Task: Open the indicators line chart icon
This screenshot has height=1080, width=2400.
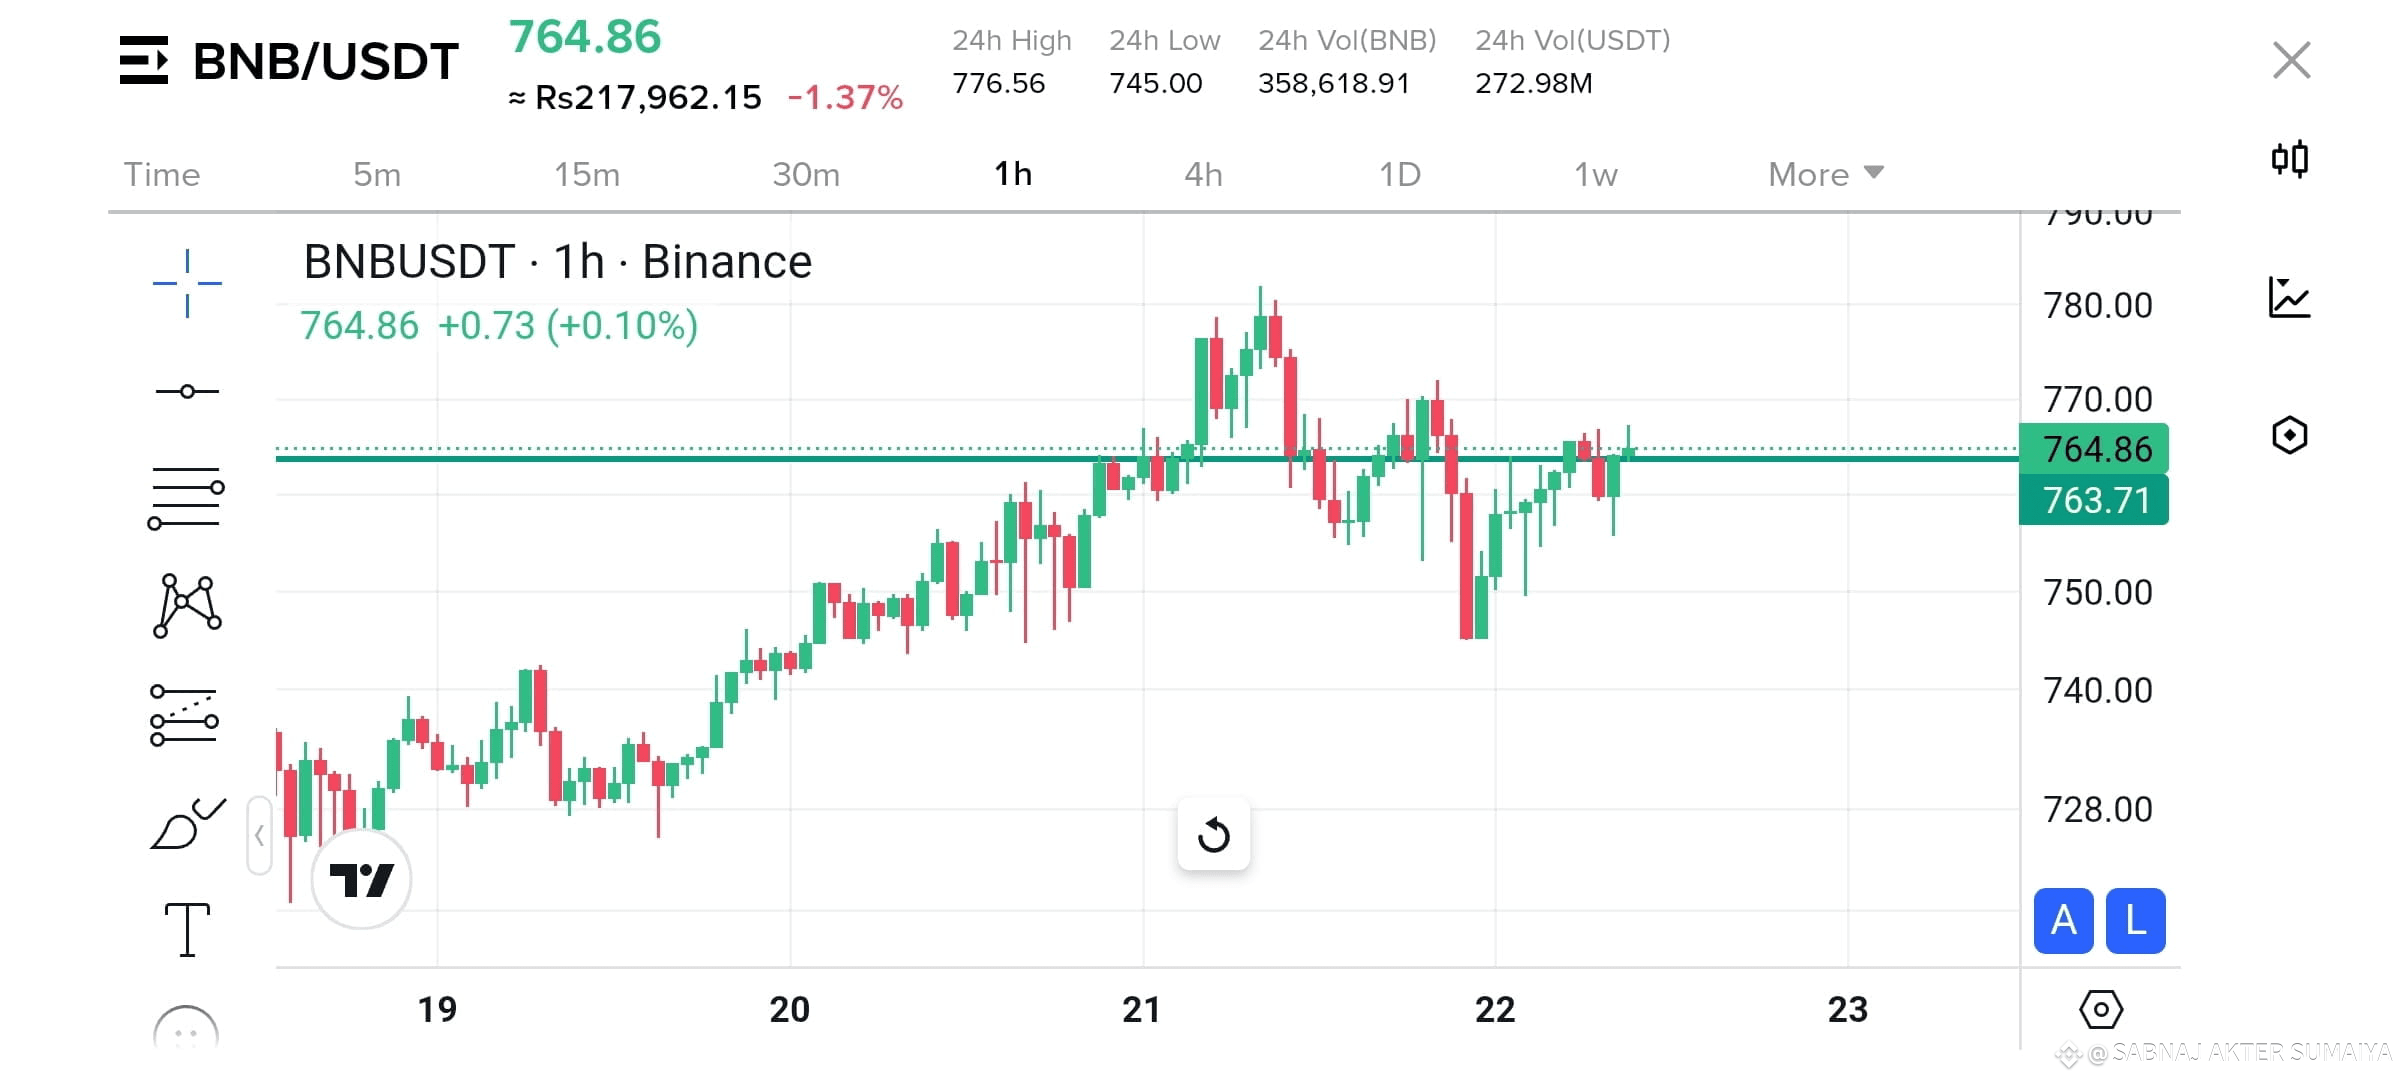Action: tap(2289, 297)
